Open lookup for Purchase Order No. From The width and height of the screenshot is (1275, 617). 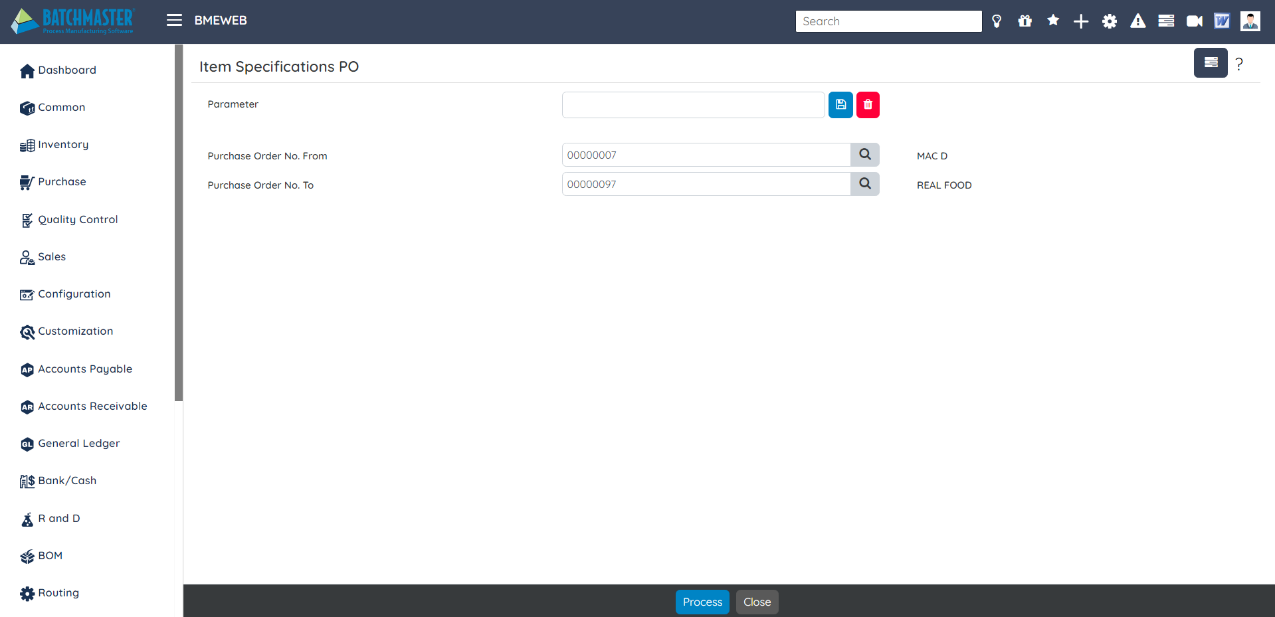(x=865, y=155)
